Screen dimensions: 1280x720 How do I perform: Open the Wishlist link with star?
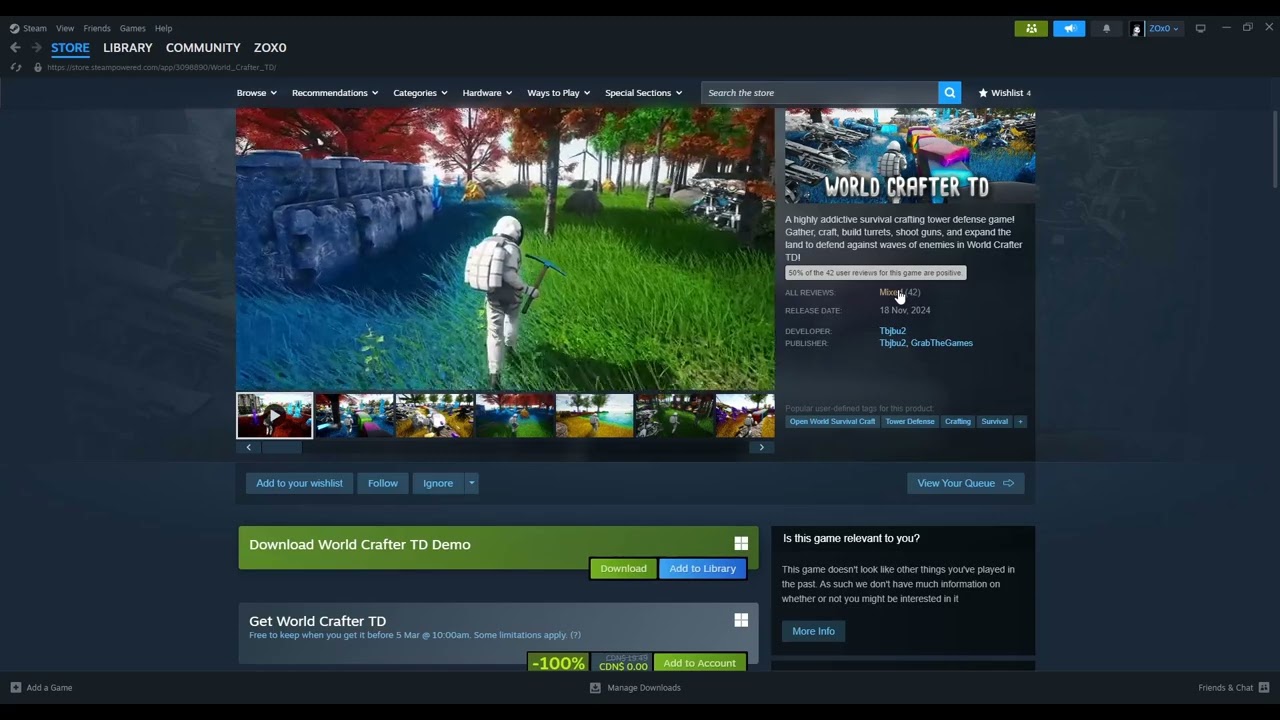[x=1004, y=93]
